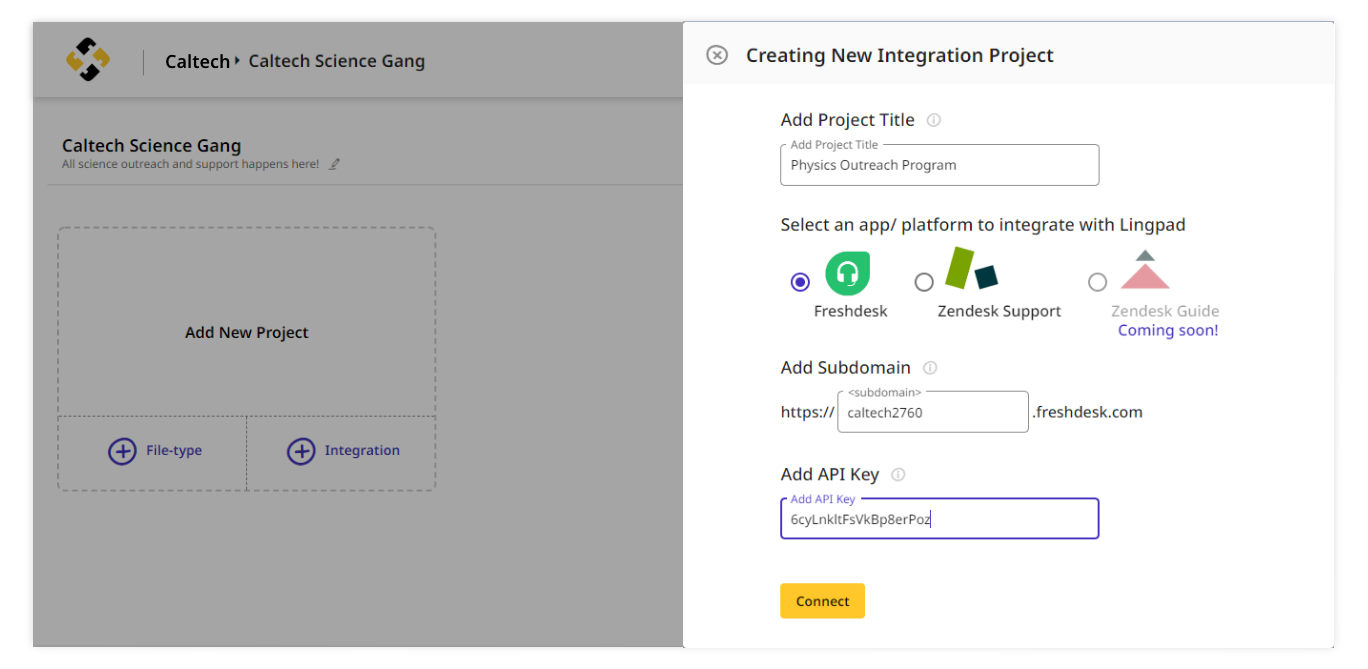Click the https:// prefix text
The height and width of the screenshot is (669, 1368).
(807, 412)
